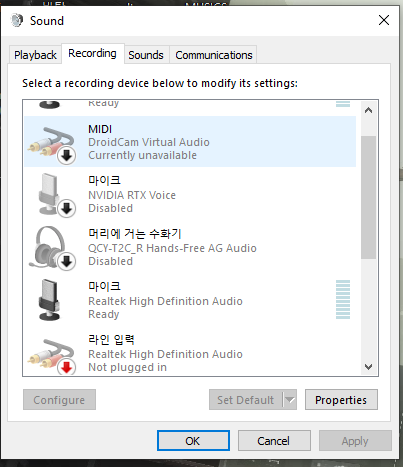Select the '라인 입력' device name
The height and width of the screenshot is (467, 403).
pyautogui.click(x=111, y=339)
